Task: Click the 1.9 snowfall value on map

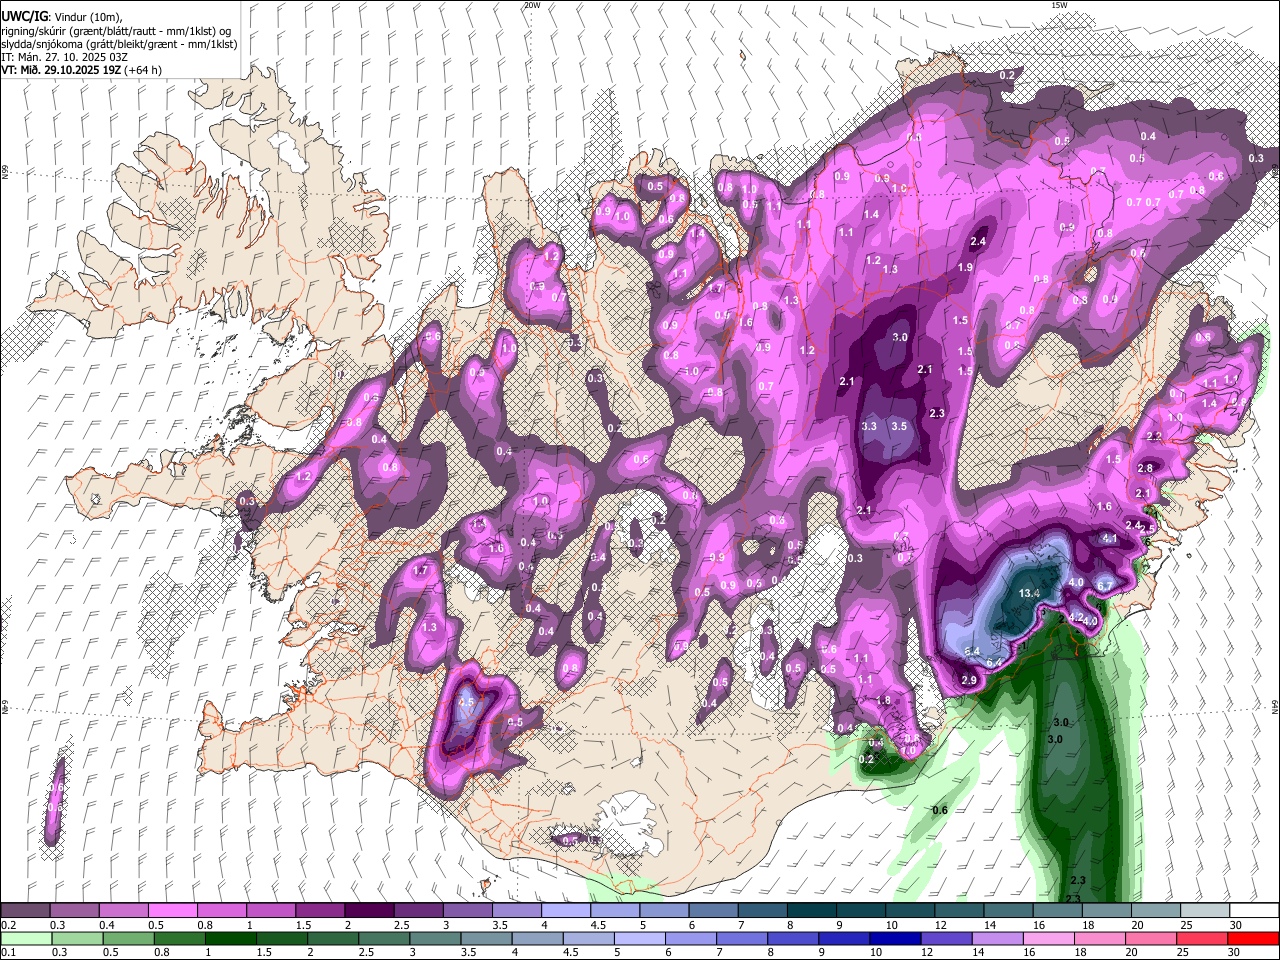Action: pyautogui.click(x=965, y=267)
